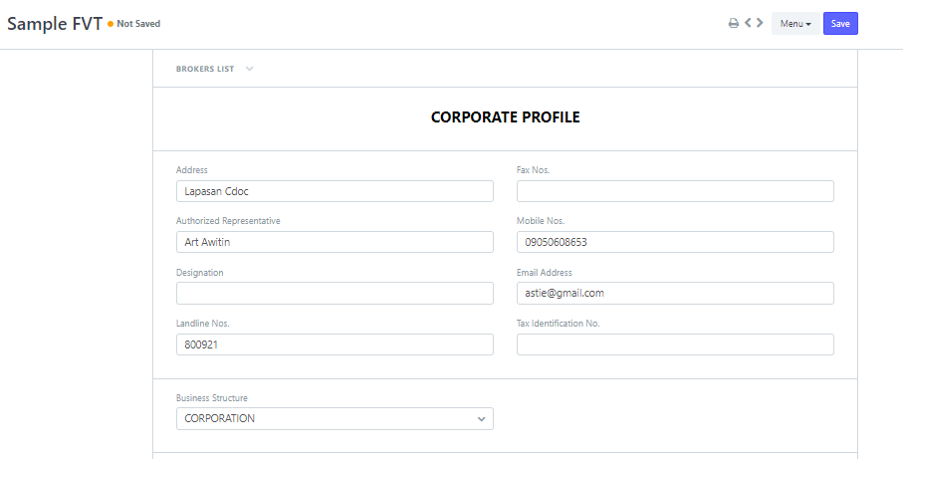Click the Business Structure label
The width and height of the screenshot is (926, 489).
point(212,398)
